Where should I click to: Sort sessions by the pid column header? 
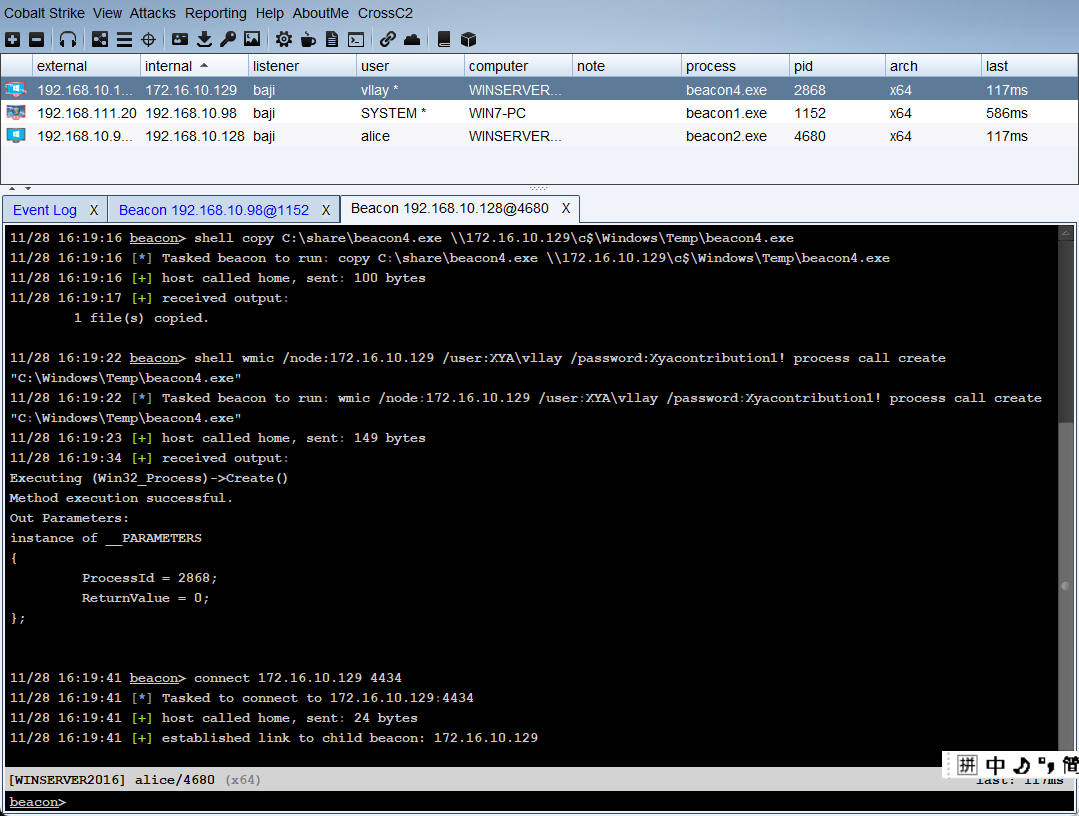pos(837,66)
